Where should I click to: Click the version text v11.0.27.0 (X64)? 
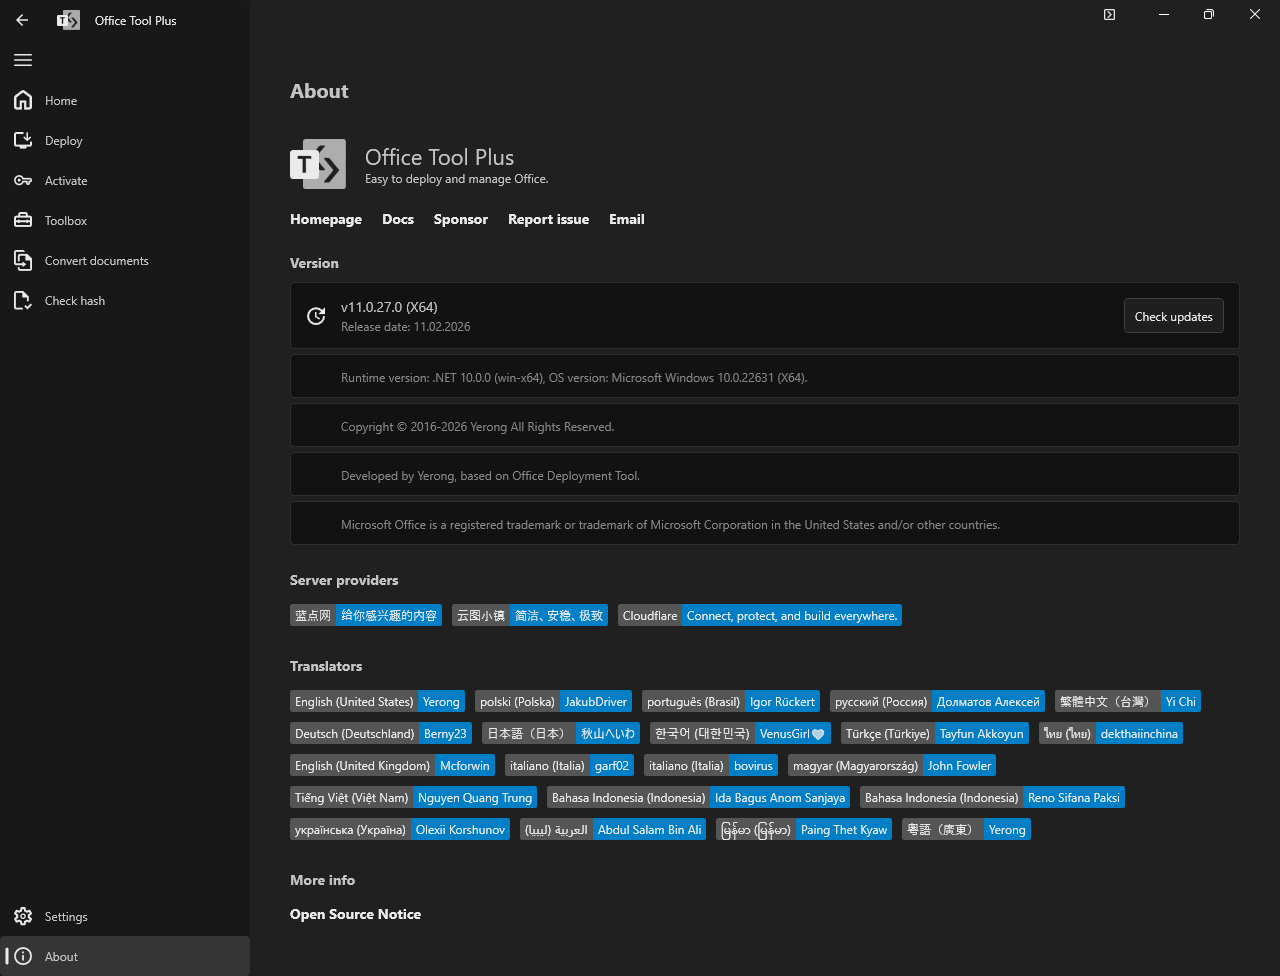pos(389,307)
